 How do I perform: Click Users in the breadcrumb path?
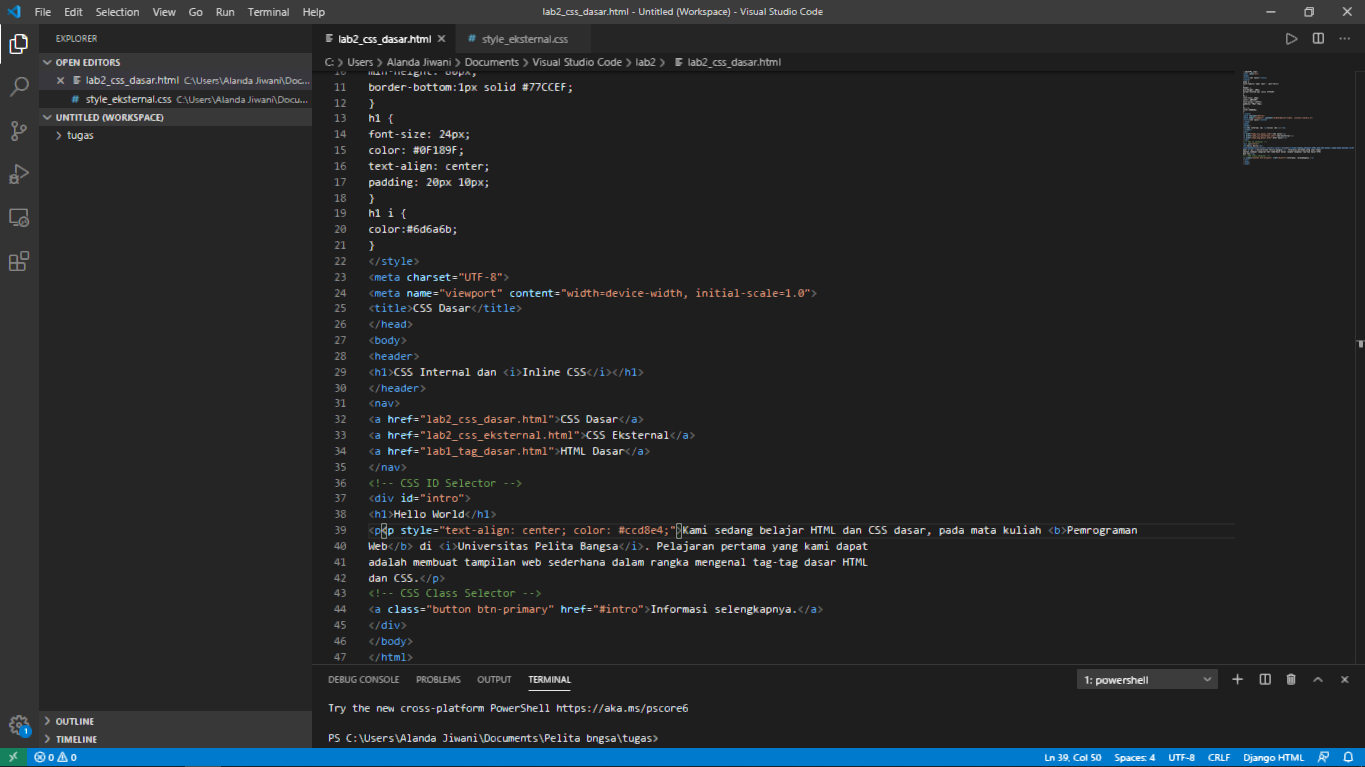click(360, 62)
